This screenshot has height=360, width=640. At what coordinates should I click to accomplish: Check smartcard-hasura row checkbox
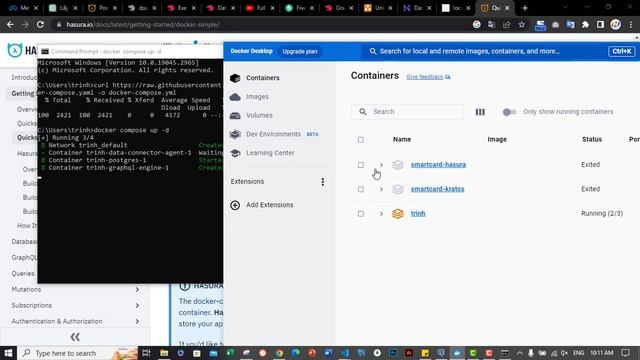pos(361,165)
